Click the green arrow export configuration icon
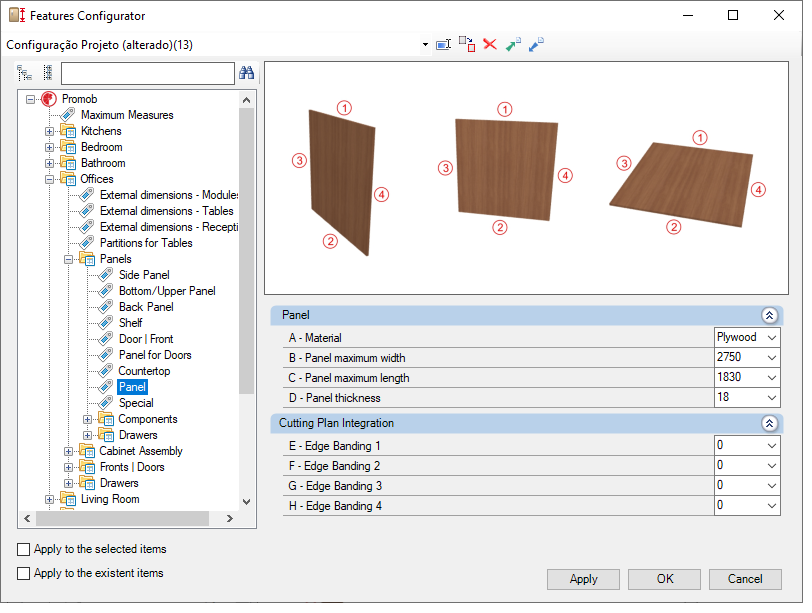 coord(513,45)
